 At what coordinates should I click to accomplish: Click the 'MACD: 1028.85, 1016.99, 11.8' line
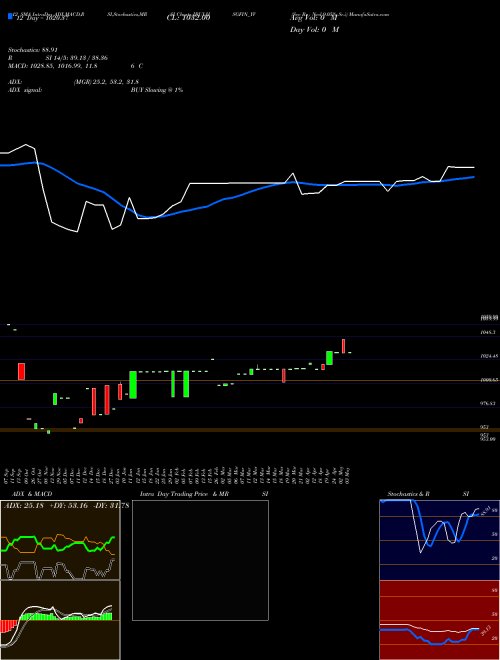(53, 66)
